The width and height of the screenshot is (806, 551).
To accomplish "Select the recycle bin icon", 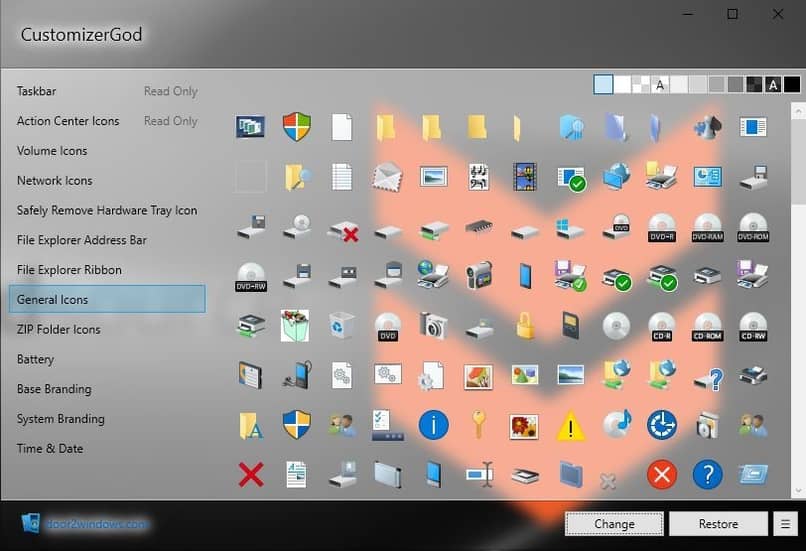I will 342,325.
